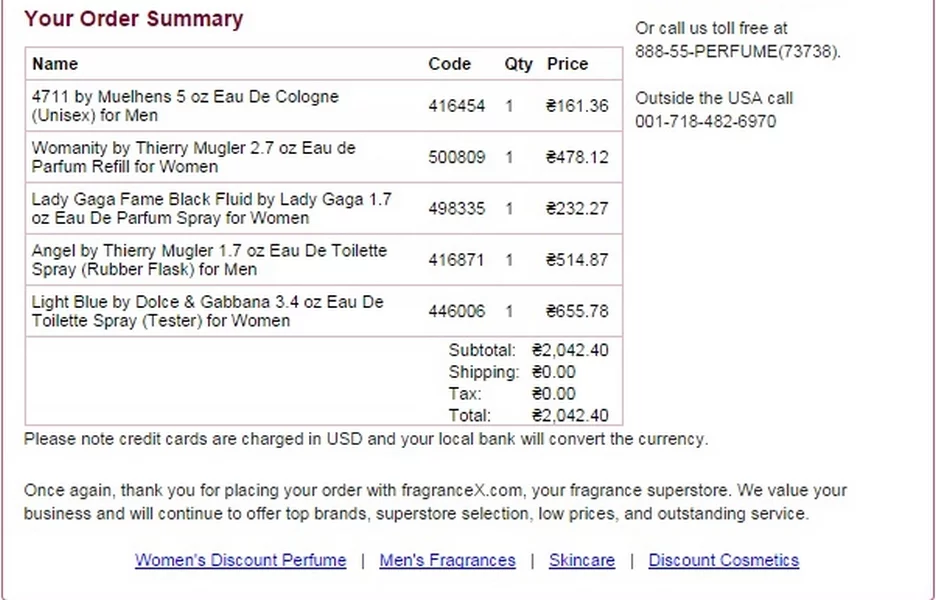Click the 4711 by Muelhens product name

[185, 106]
